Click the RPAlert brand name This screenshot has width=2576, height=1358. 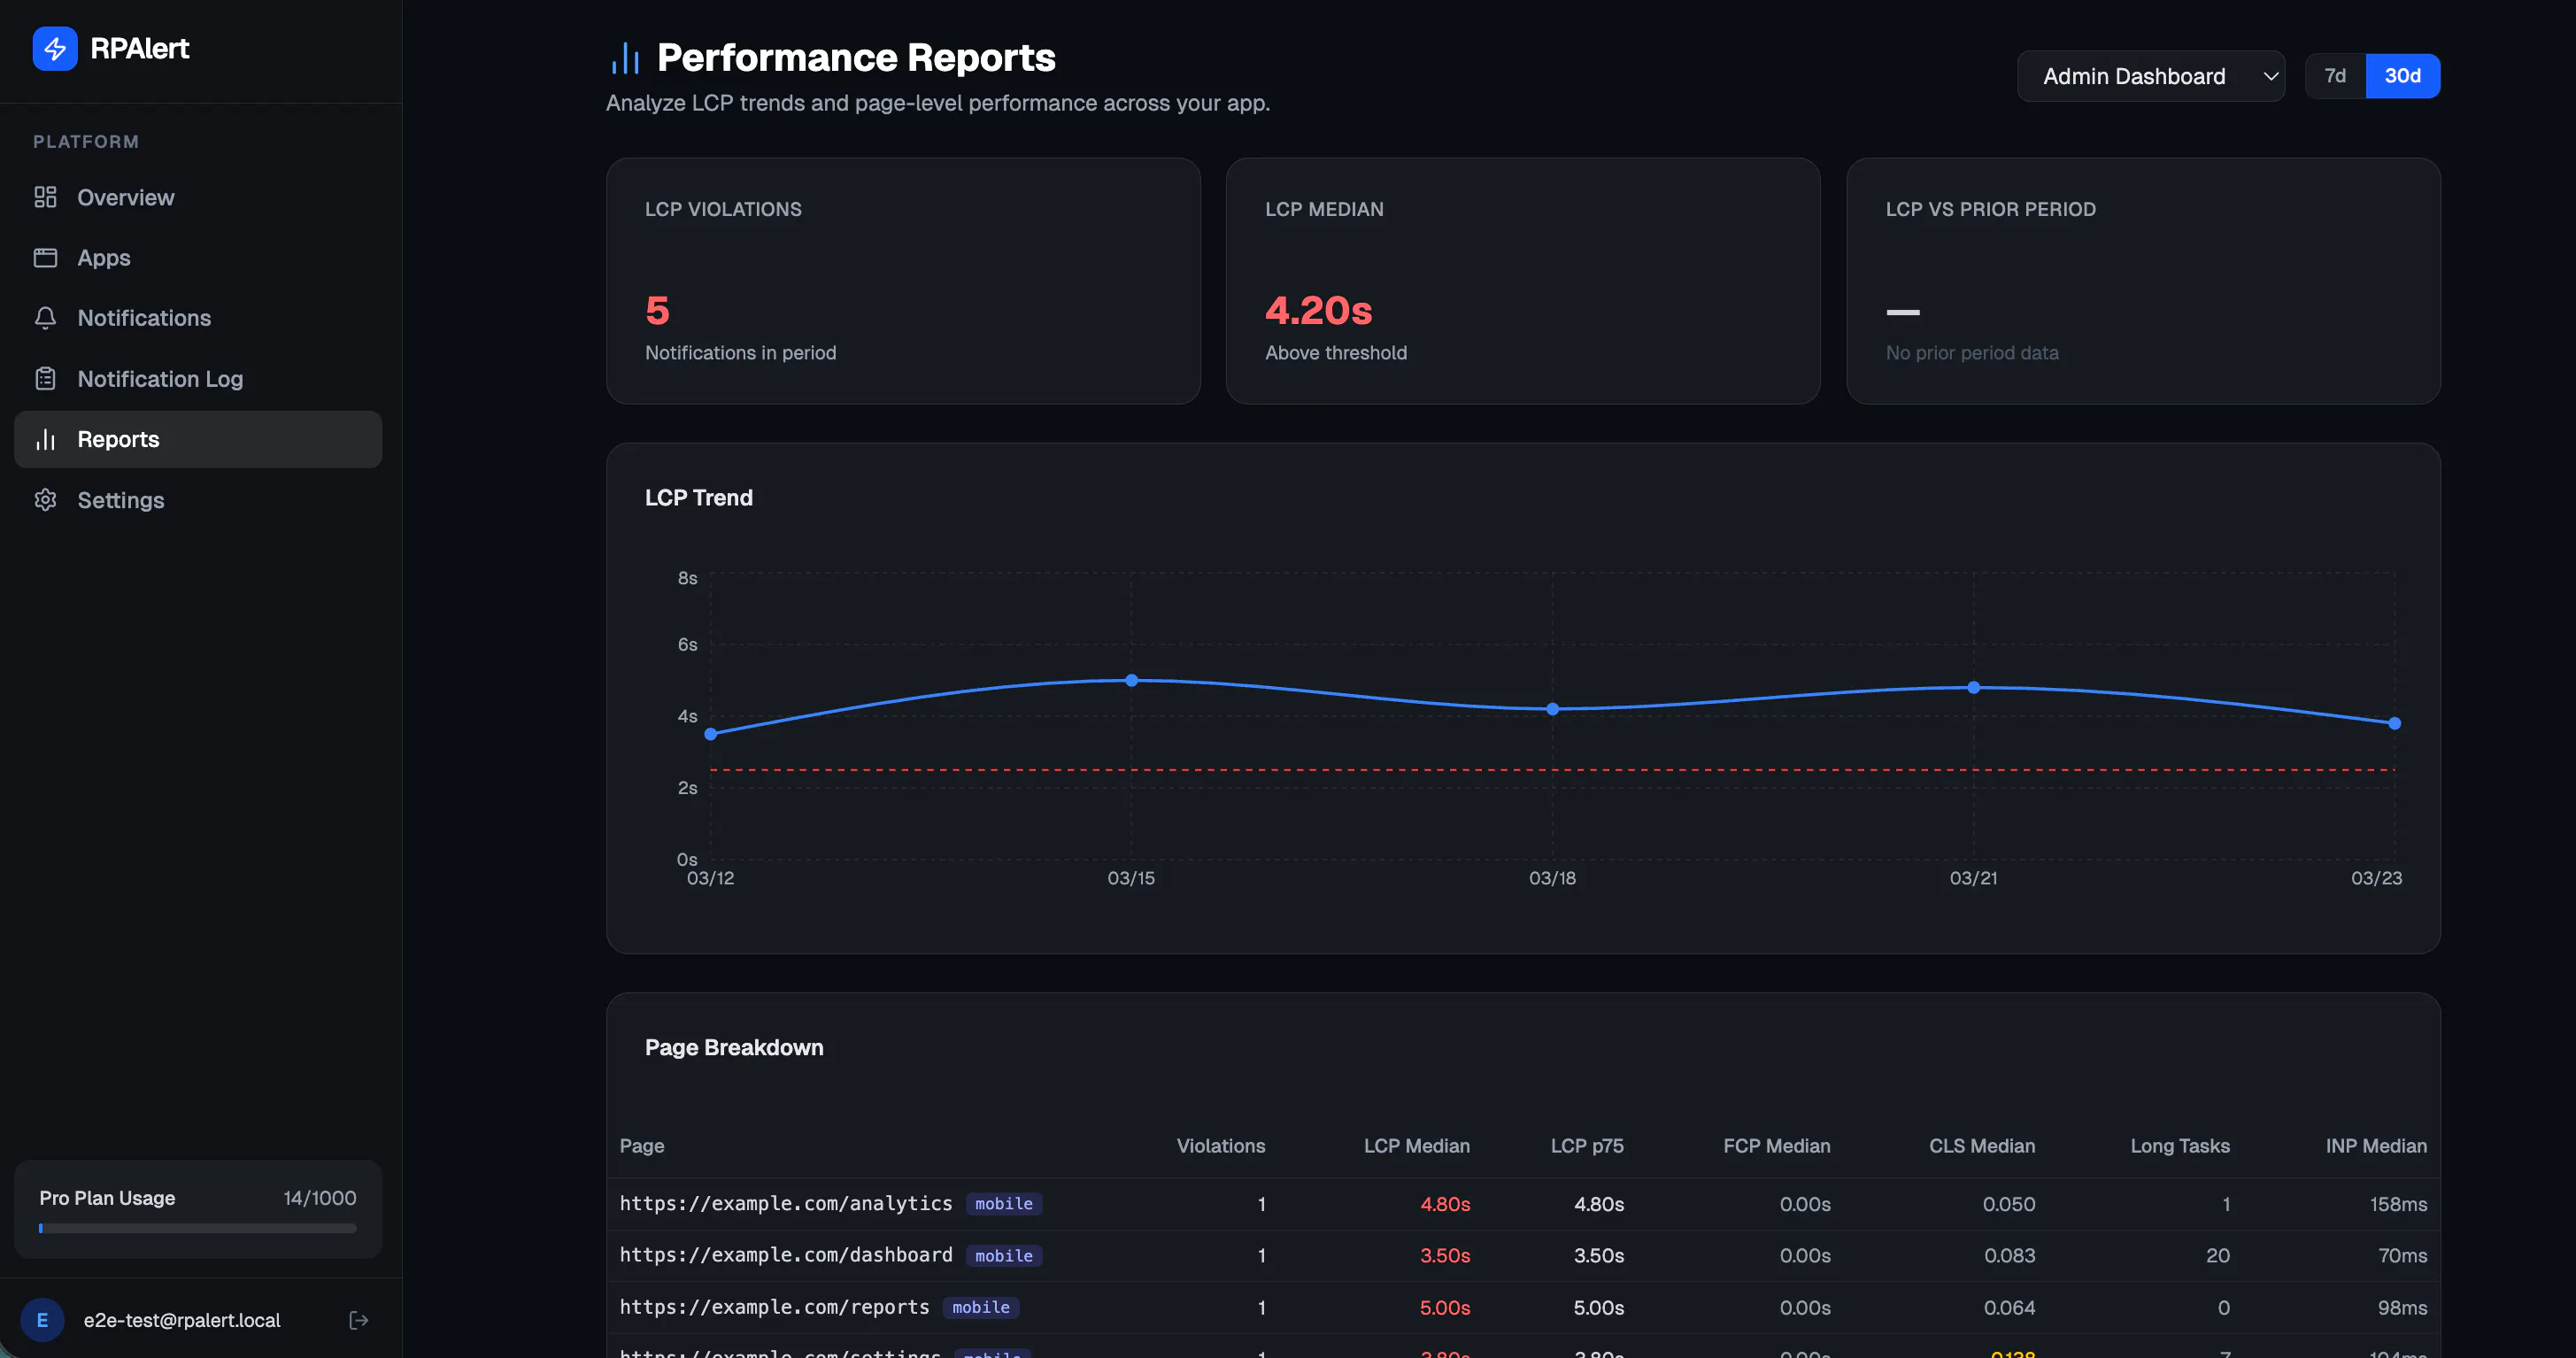coord(140,48)
